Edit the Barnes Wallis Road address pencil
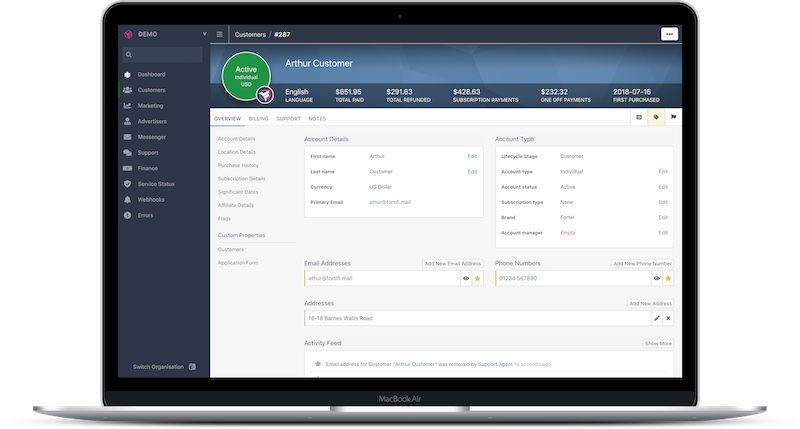The image size is (800, 429). click(656, 318)
